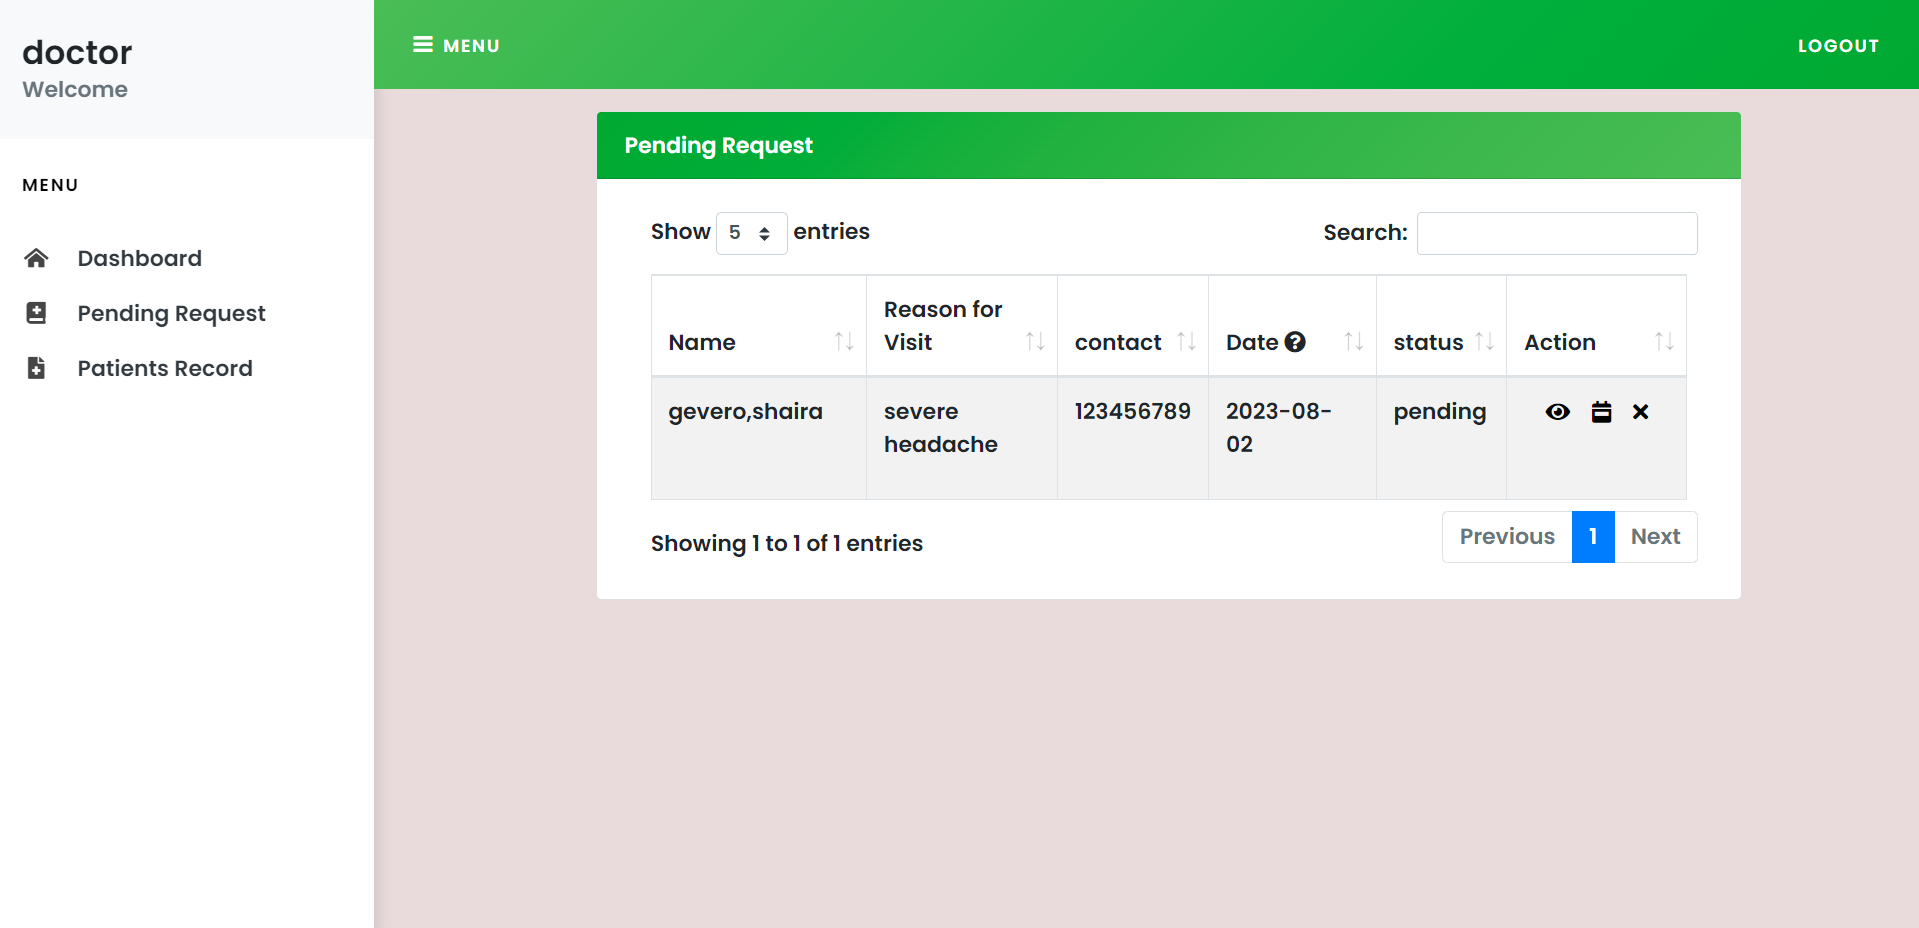This screenshot has width=1919, height=928.
Task: Click the Pending Request sidebar icon
Action: pyautogui.click(x=36, y=313)
